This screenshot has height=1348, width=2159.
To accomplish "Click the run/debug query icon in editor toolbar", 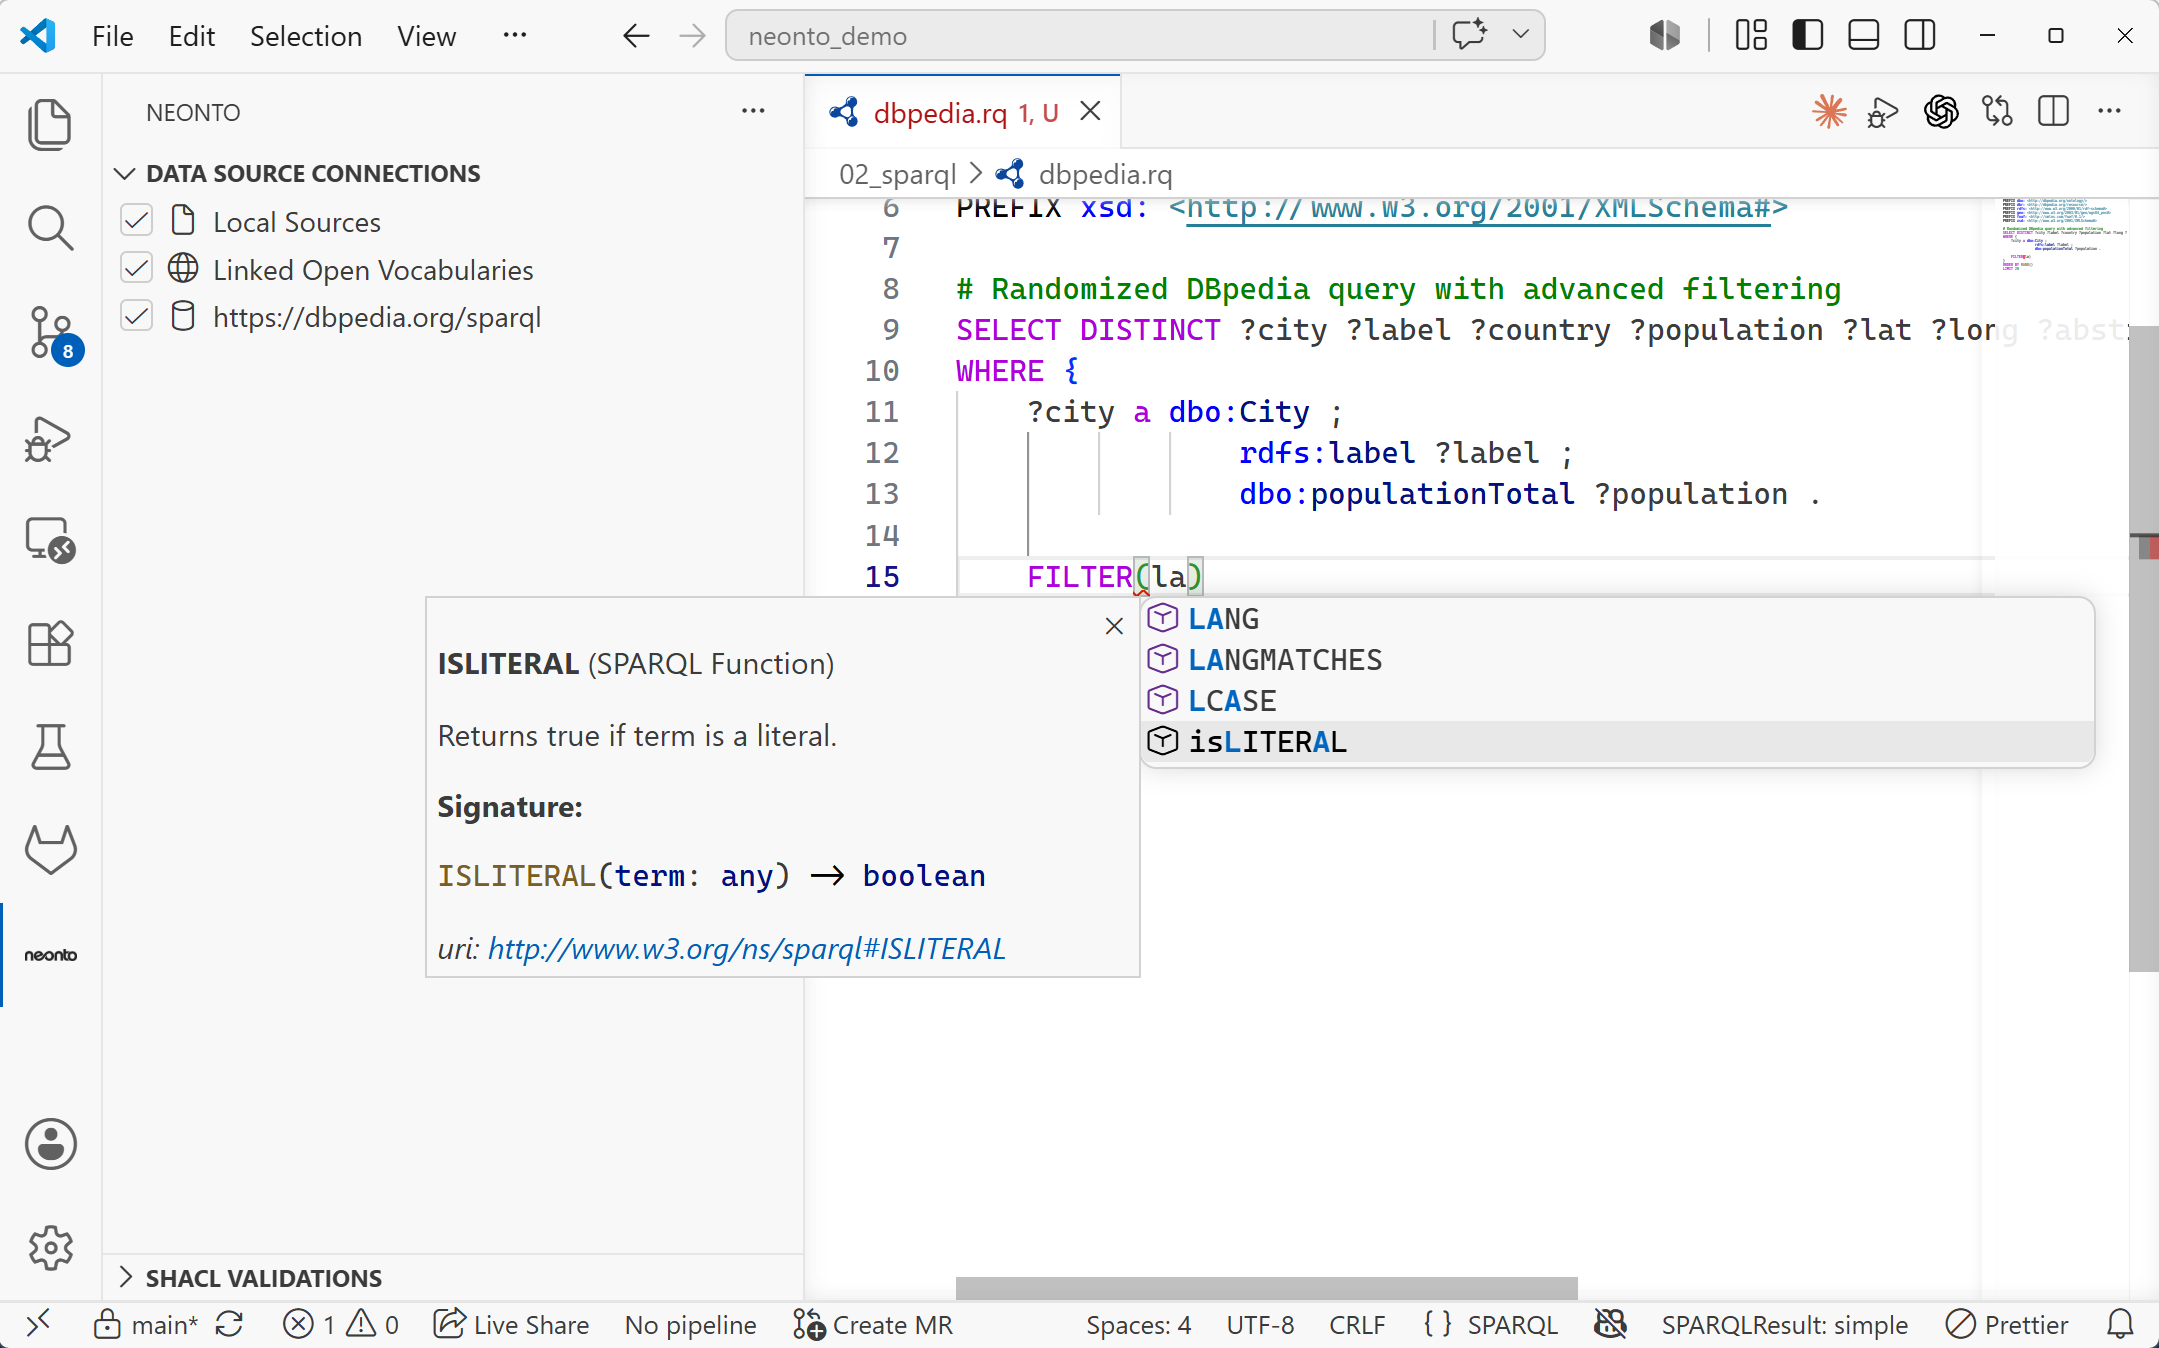I will click(1884, 112).
